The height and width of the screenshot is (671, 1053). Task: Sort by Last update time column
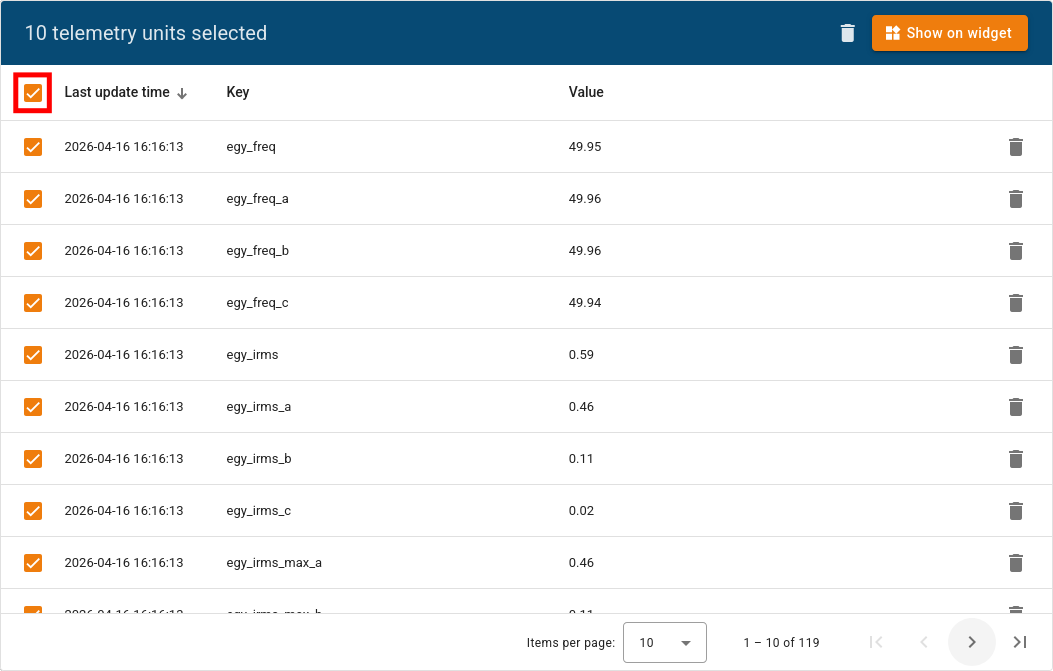pos(117,92)
